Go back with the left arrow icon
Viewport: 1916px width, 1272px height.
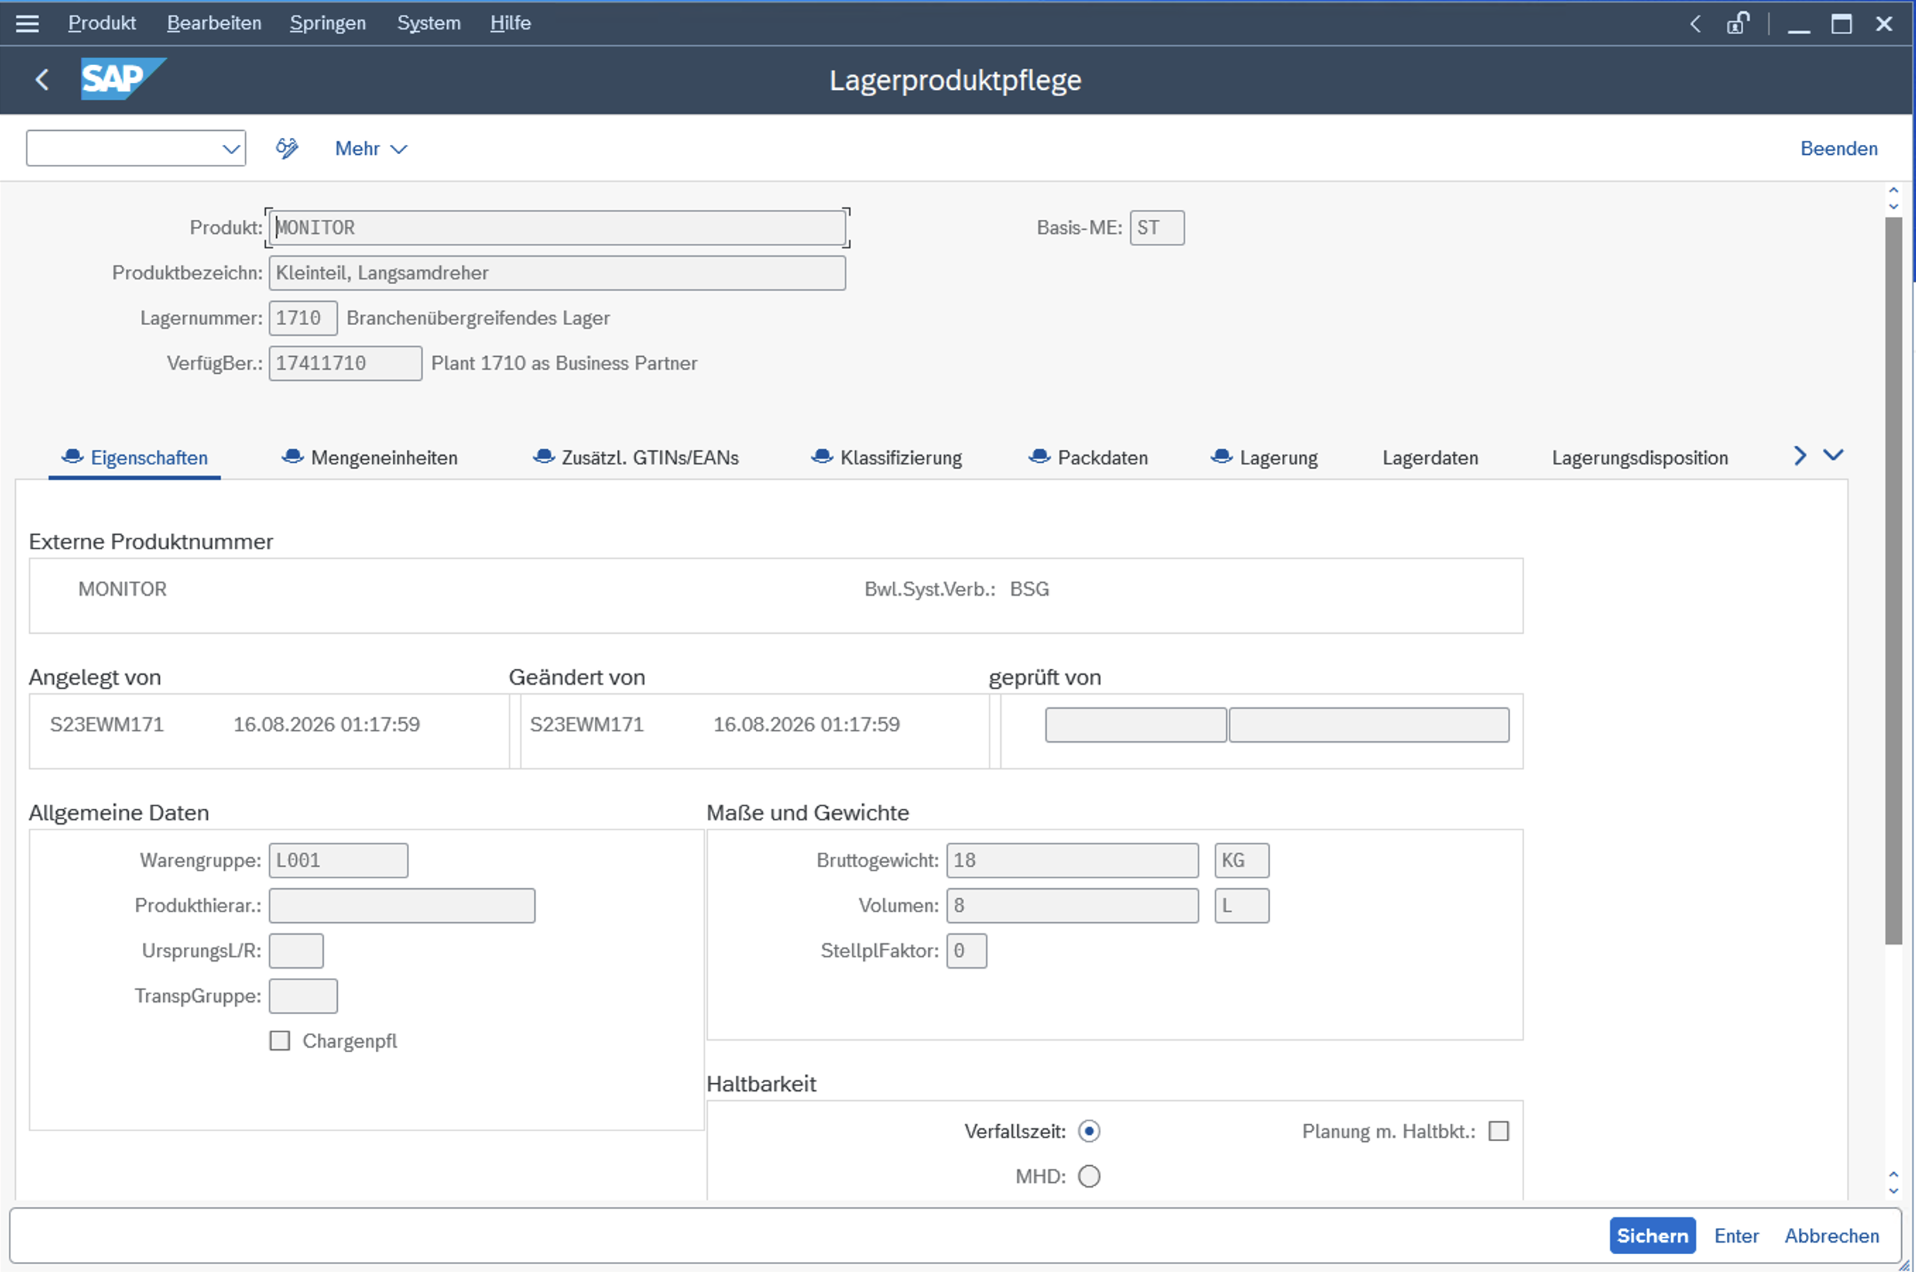coord(42,80)
